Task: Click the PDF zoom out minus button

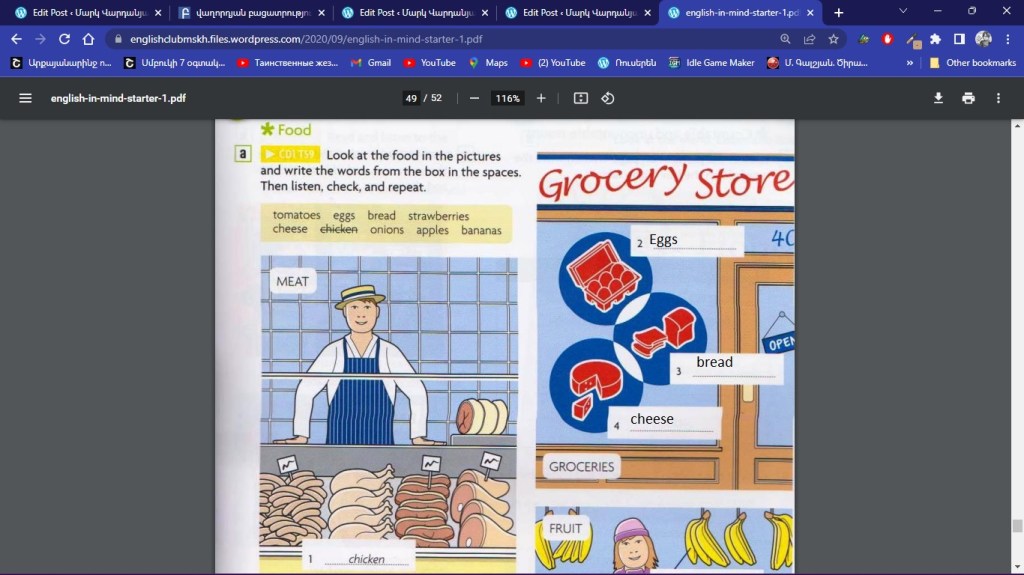Action: tap(474, 98)
